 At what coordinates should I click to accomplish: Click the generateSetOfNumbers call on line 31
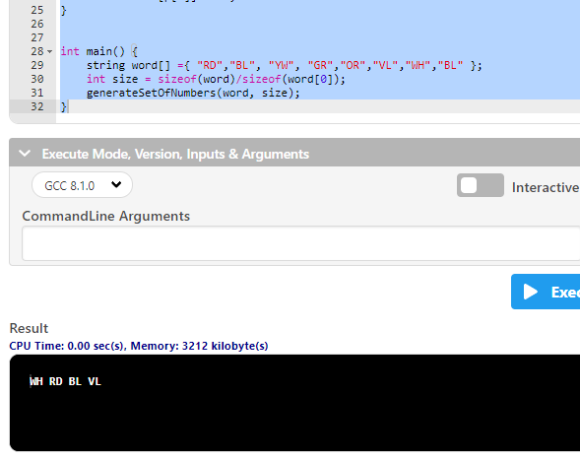(151, 93)
